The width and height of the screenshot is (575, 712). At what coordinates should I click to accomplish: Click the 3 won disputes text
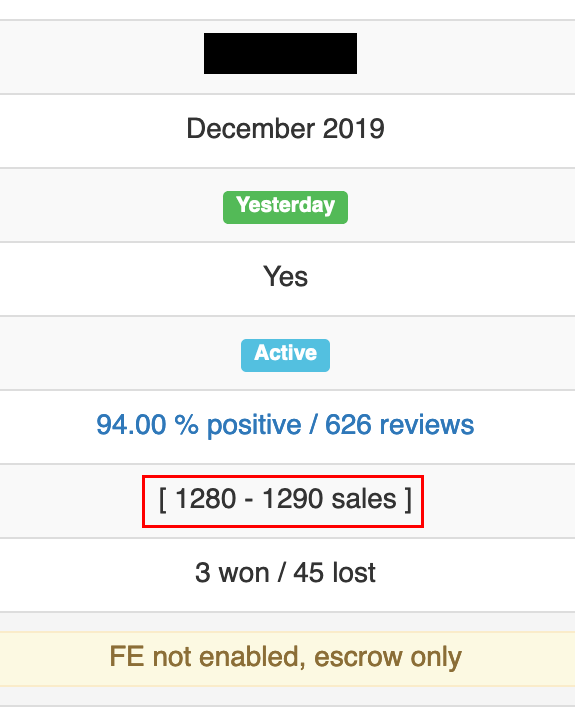[x=228, y=573]
